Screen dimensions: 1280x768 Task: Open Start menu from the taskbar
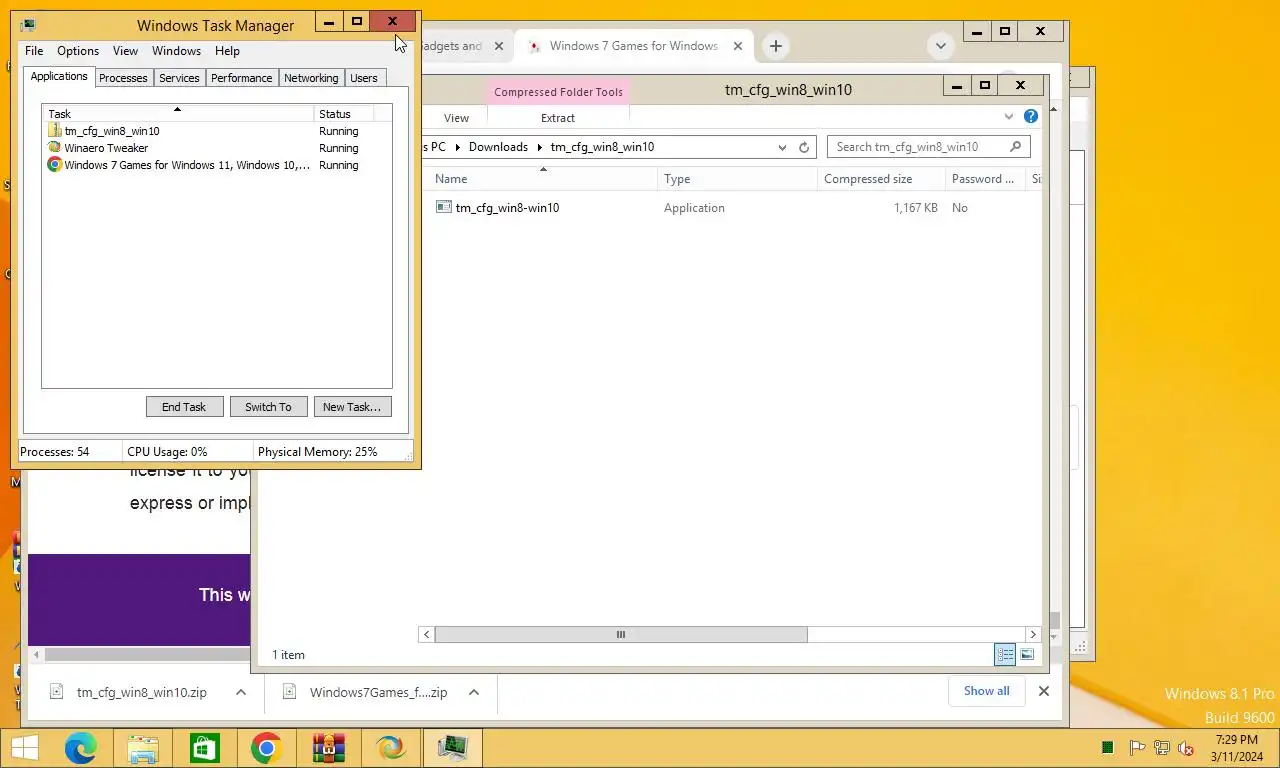coord(24,748)
